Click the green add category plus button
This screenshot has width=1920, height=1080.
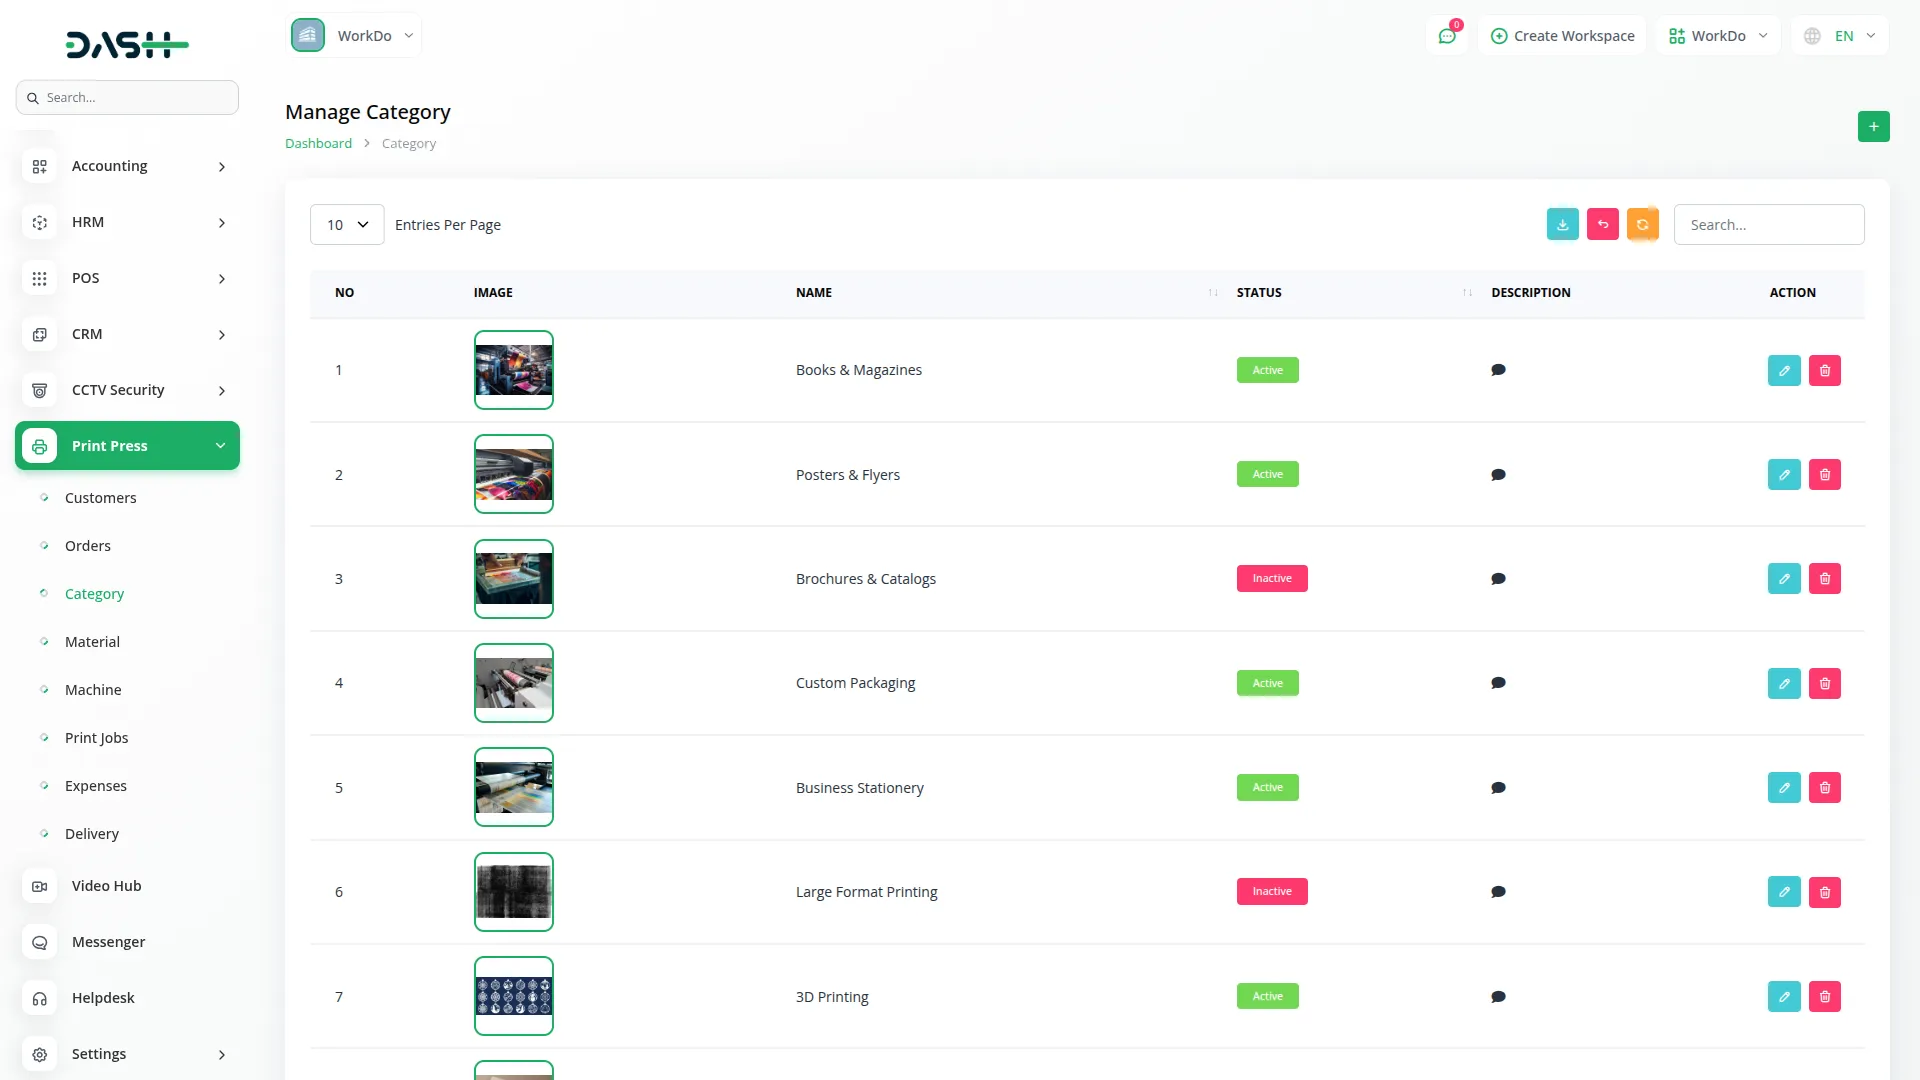[1873, 127]
